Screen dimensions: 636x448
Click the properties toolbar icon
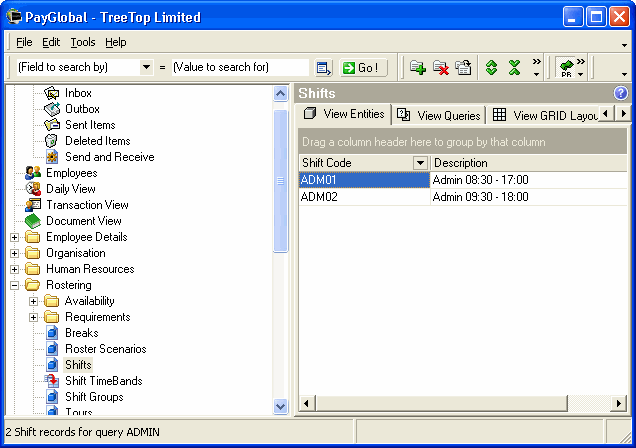pyautogui.click(x=463, y=68)
